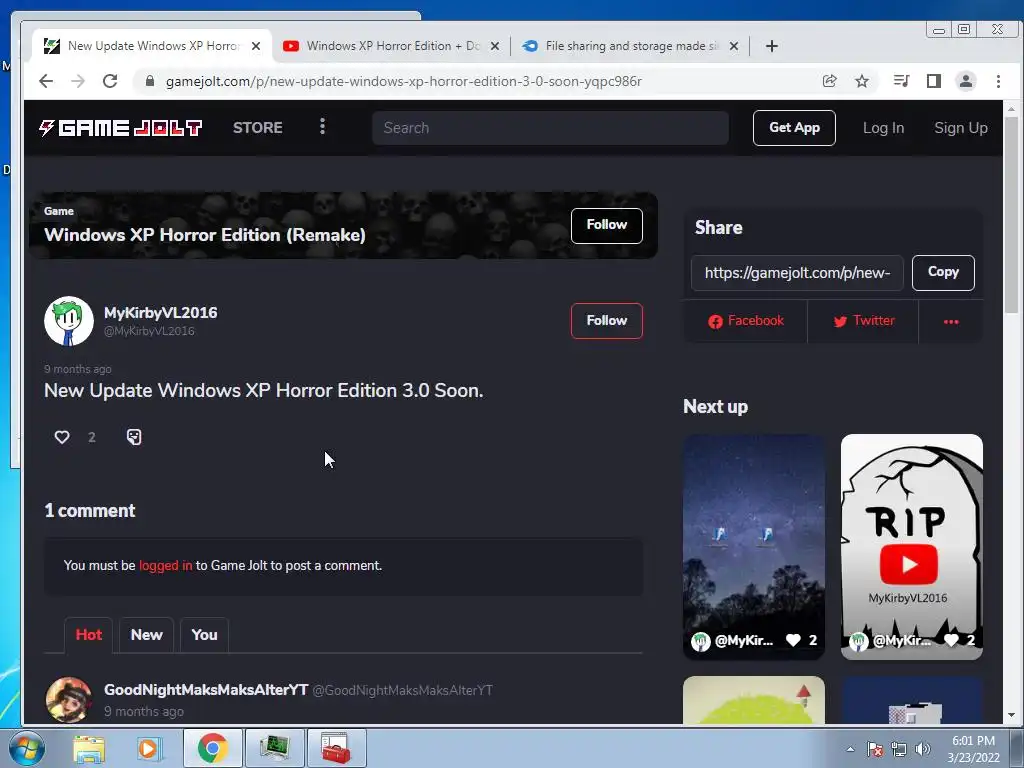The width and height of the screenshot is (1024, 768).
Task: Open the Chrome profile avatar icon
Action: coord(966,81)
